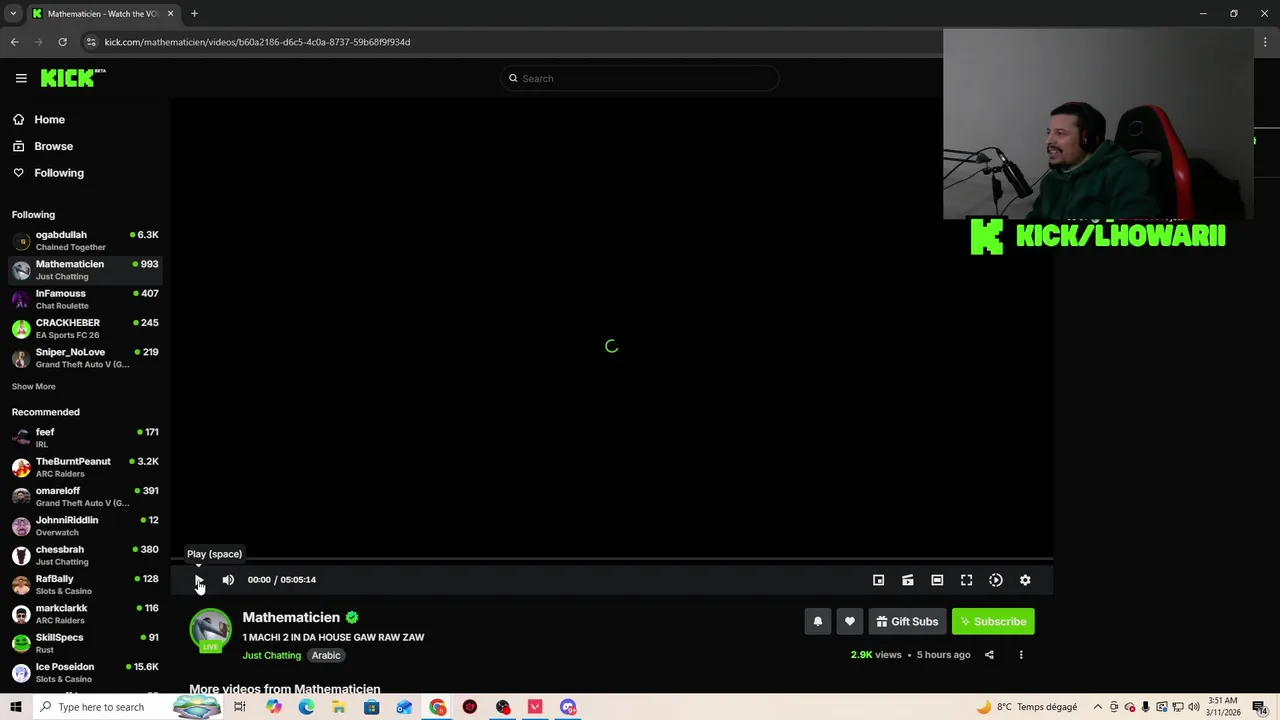Open RafBally recommended channel
Viewport: 1280px width, 720px height.
tap(85, 584)
